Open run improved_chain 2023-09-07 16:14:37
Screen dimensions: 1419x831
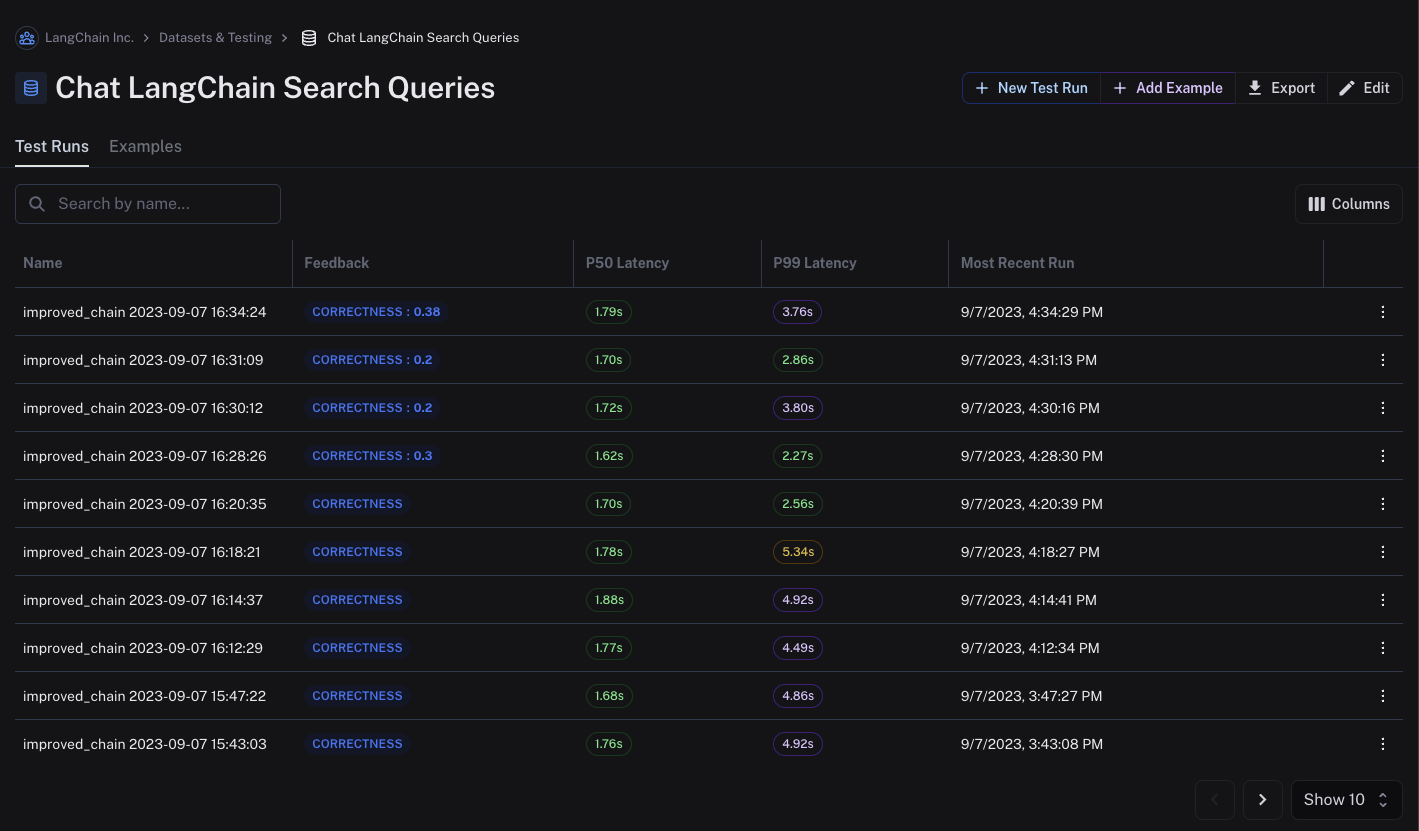click(x=143, y=600)
